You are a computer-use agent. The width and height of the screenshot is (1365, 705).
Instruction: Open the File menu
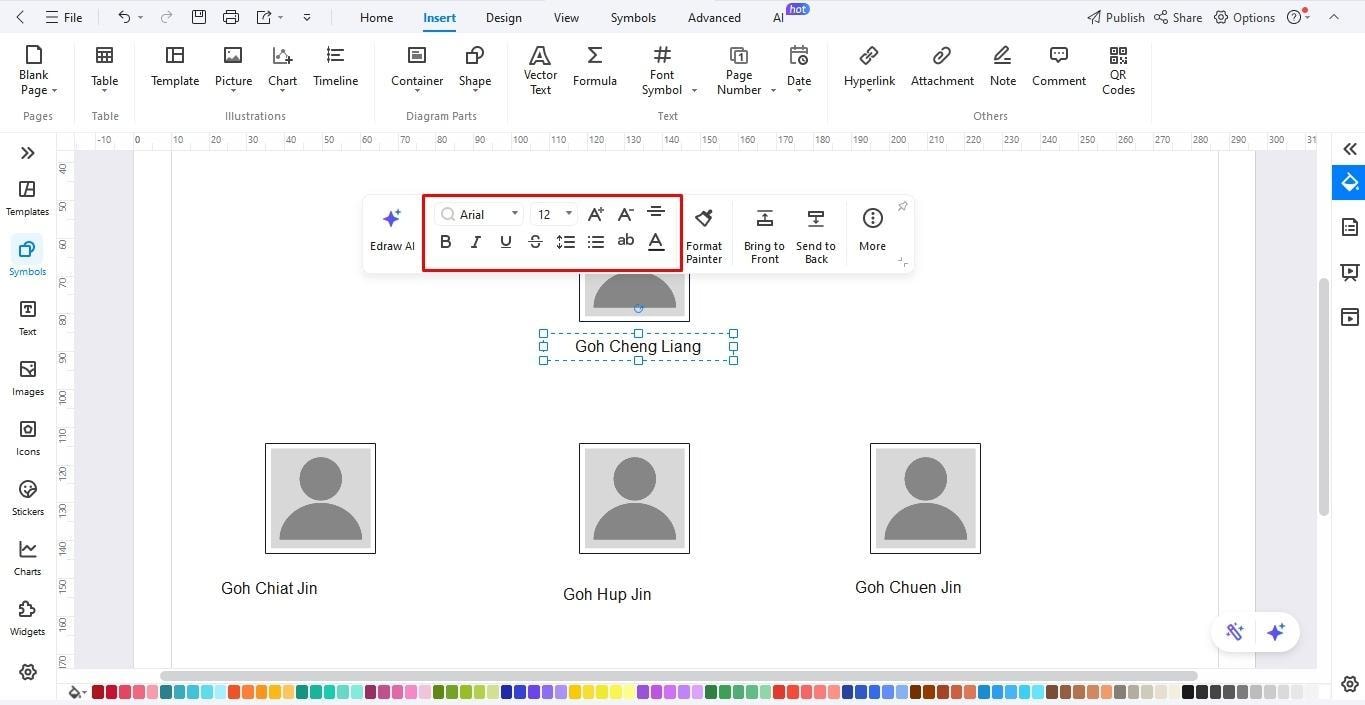point(64,17)
